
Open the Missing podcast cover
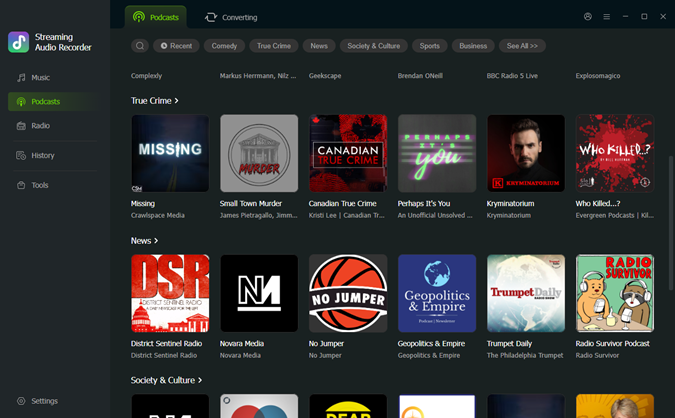170,153
